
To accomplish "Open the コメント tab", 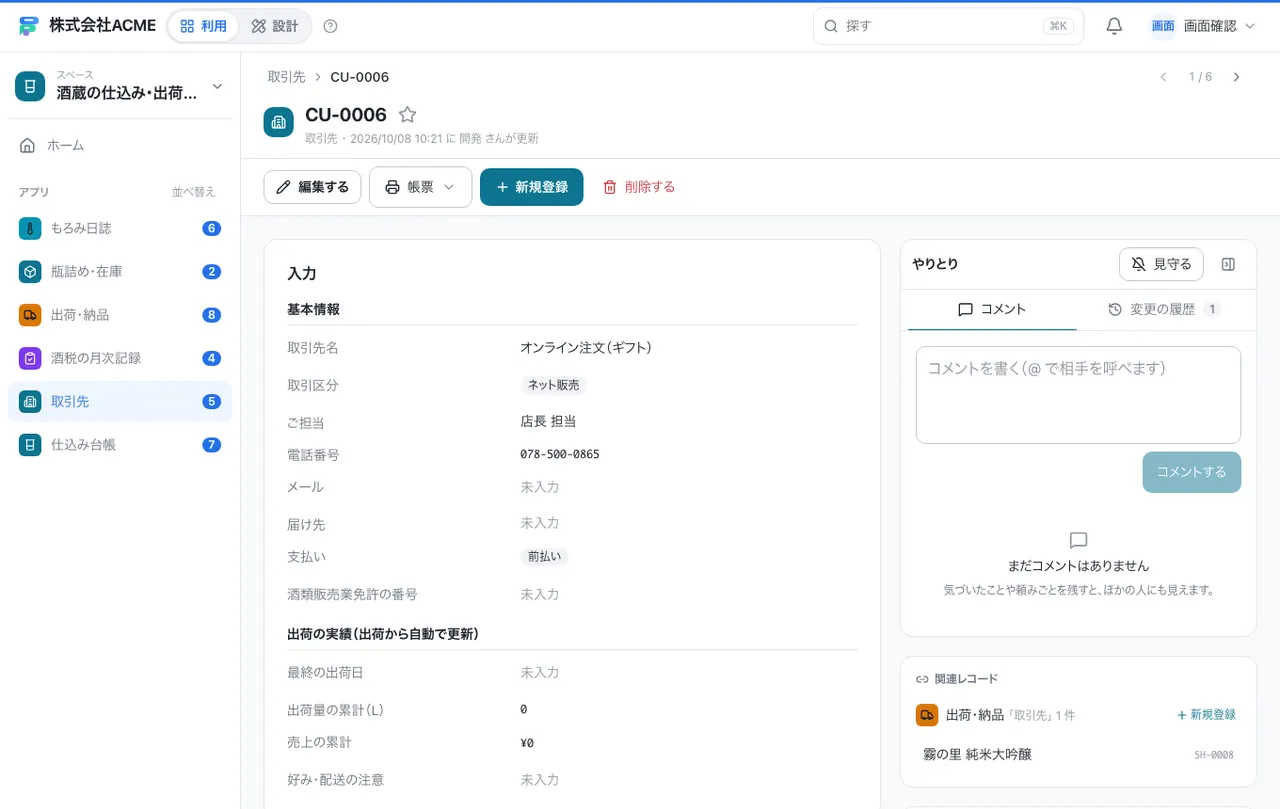I will [x=992, y=309].
